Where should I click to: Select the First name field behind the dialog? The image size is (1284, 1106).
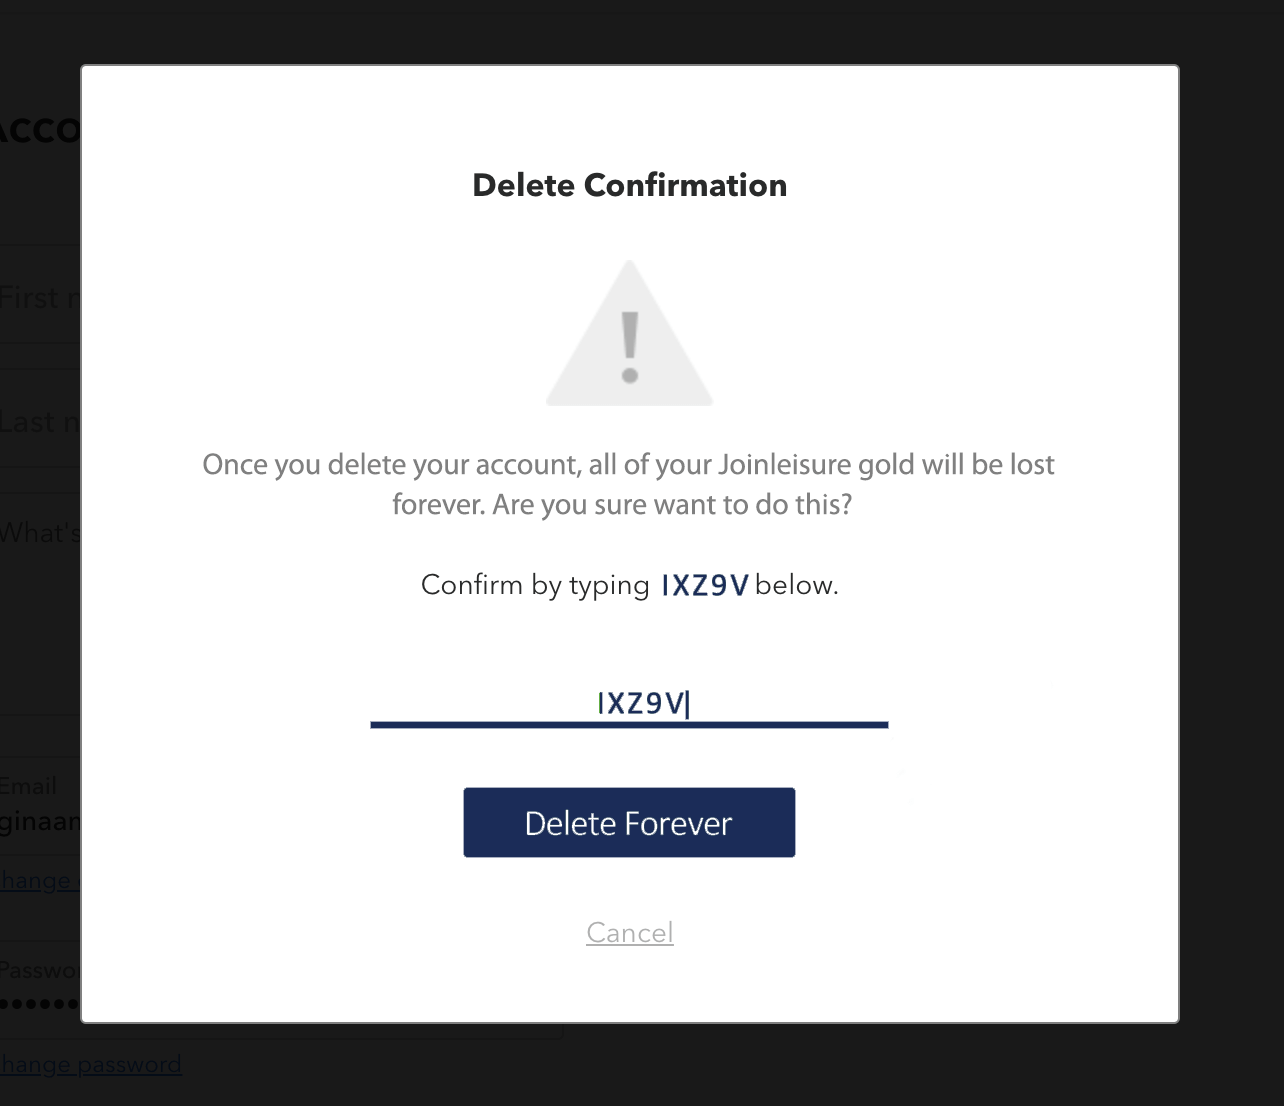(x=40, y=297)
